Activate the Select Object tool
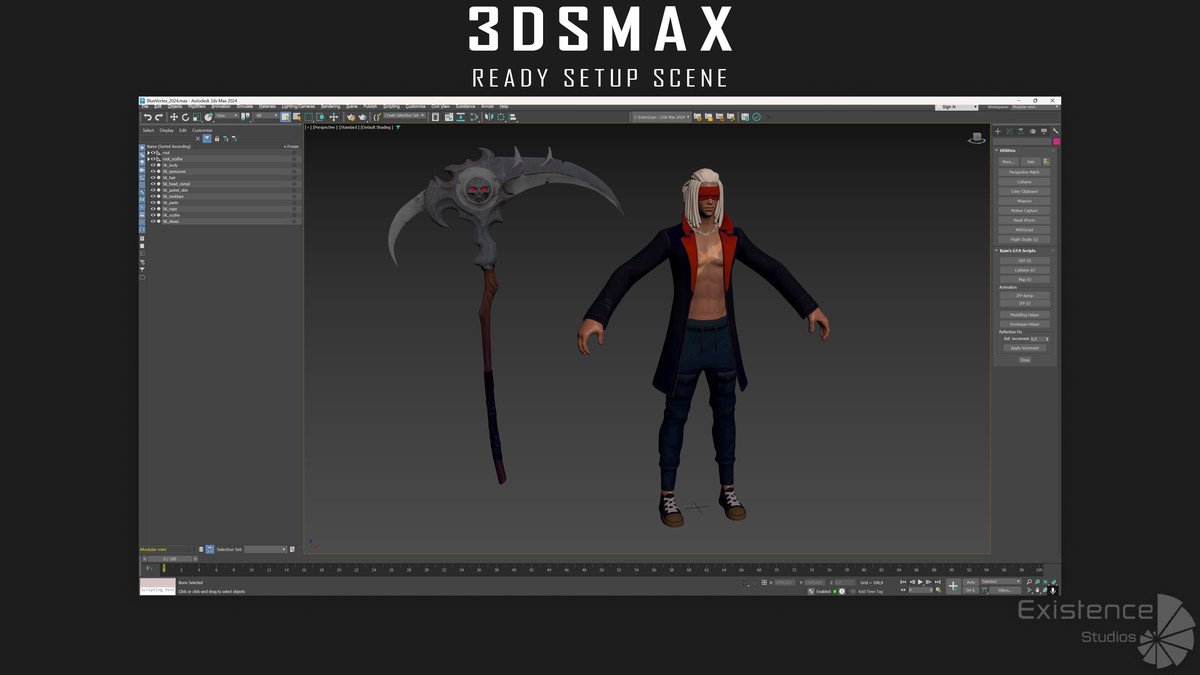 point(286,117)
